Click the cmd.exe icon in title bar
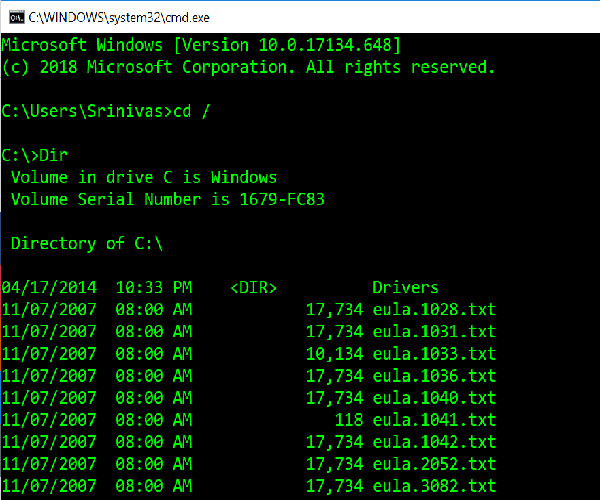Viewport: 600px width, 500px height. (x=16, y=18)
